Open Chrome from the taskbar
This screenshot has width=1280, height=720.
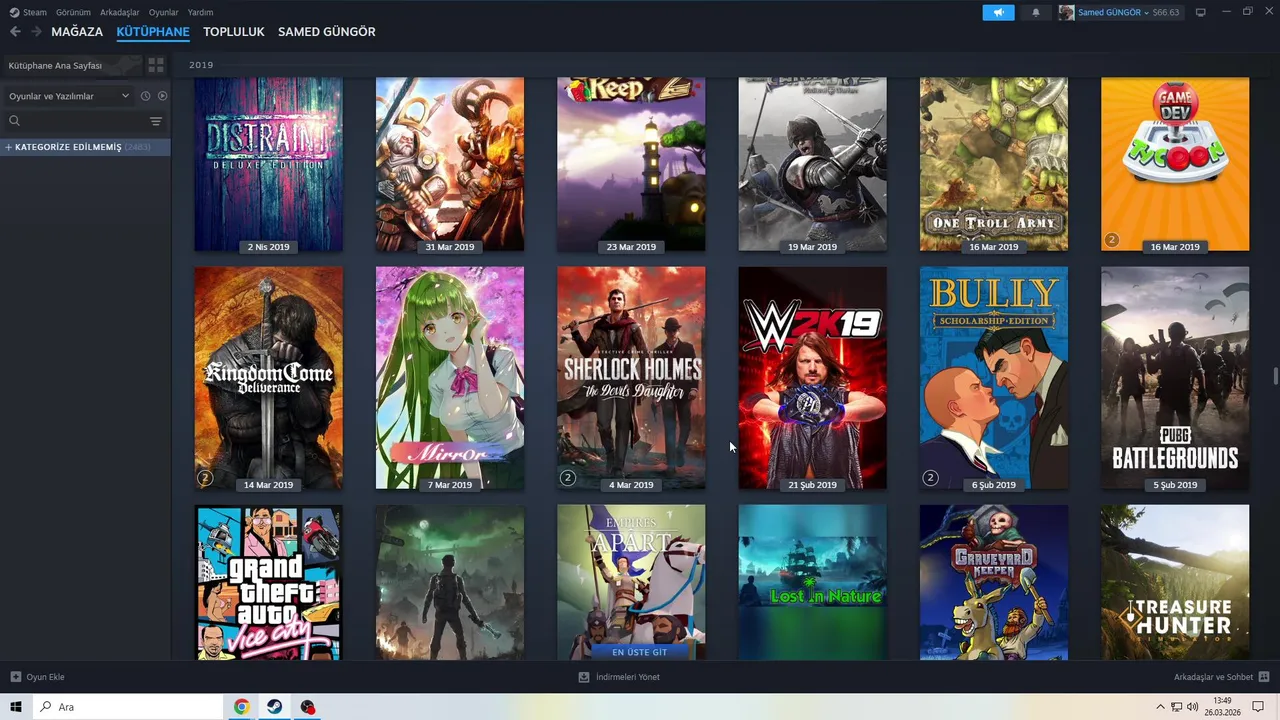(x=241, y=707)
